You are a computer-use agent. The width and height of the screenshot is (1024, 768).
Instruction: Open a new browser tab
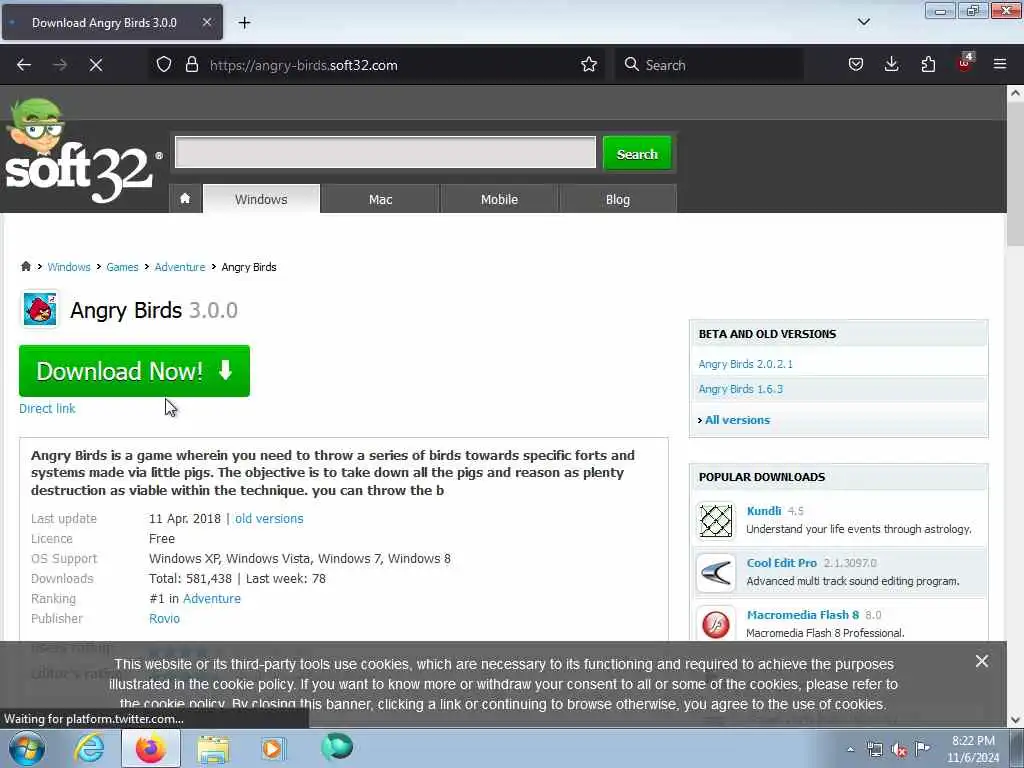[x=244, y=23]
